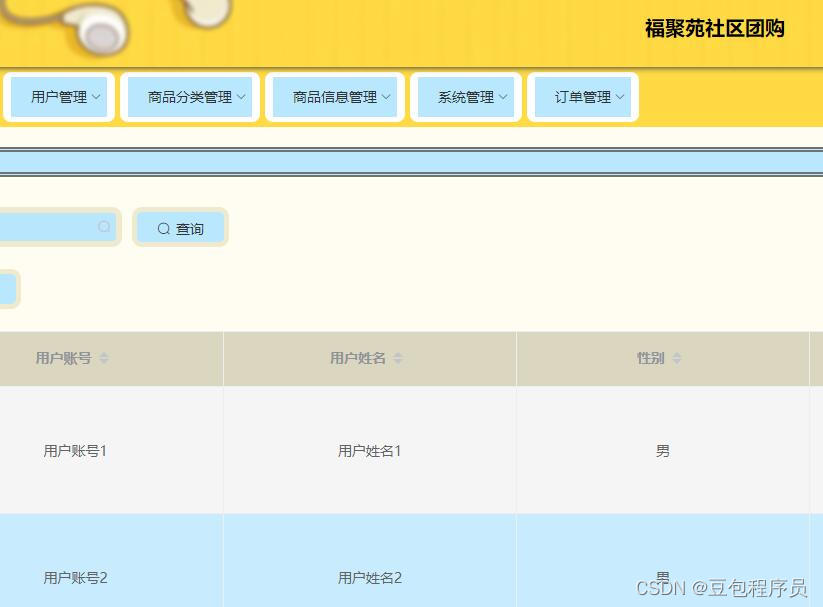Viewport: 823px width, 607px height.
Task: Open the 商品信息管理 menu
Action: tap(335, 97)
